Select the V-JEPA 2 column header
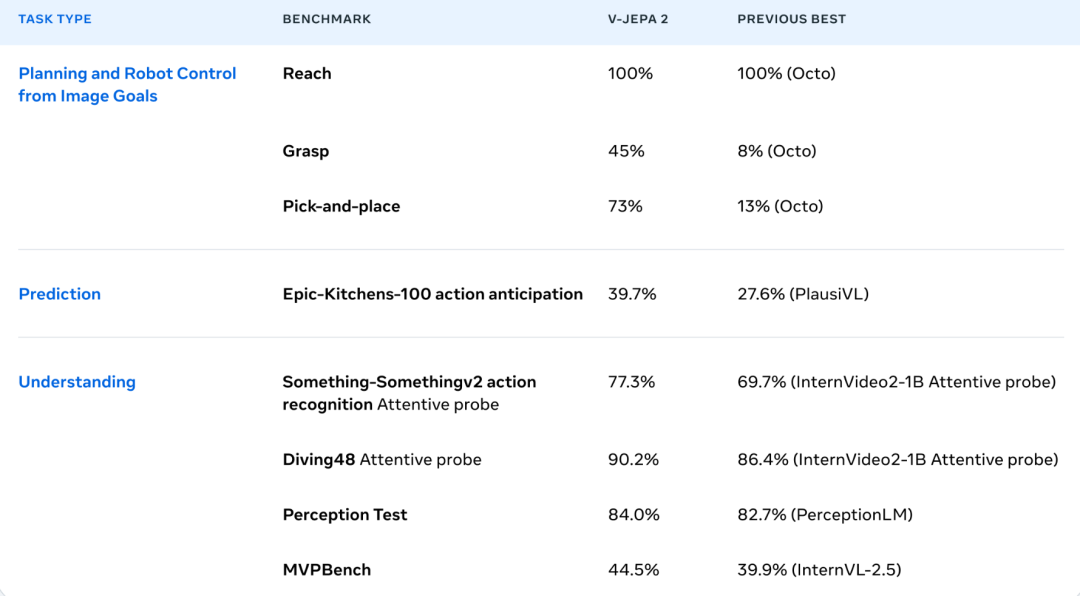 [638, 19]
